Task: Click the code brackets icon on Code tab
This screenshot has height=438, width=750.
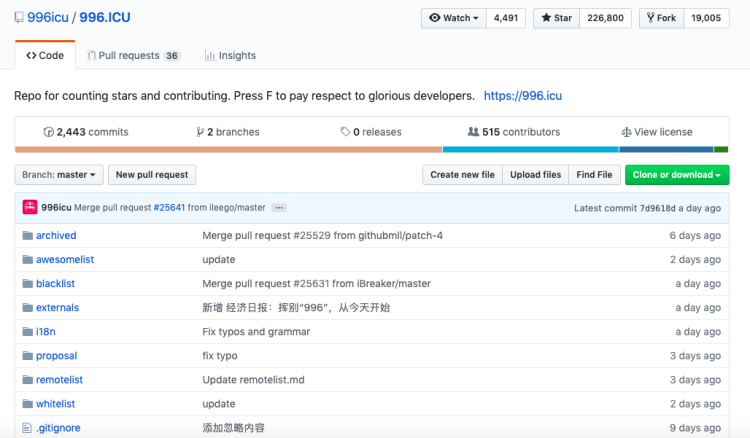Action: pyautogui.click(x=31, y=55)
